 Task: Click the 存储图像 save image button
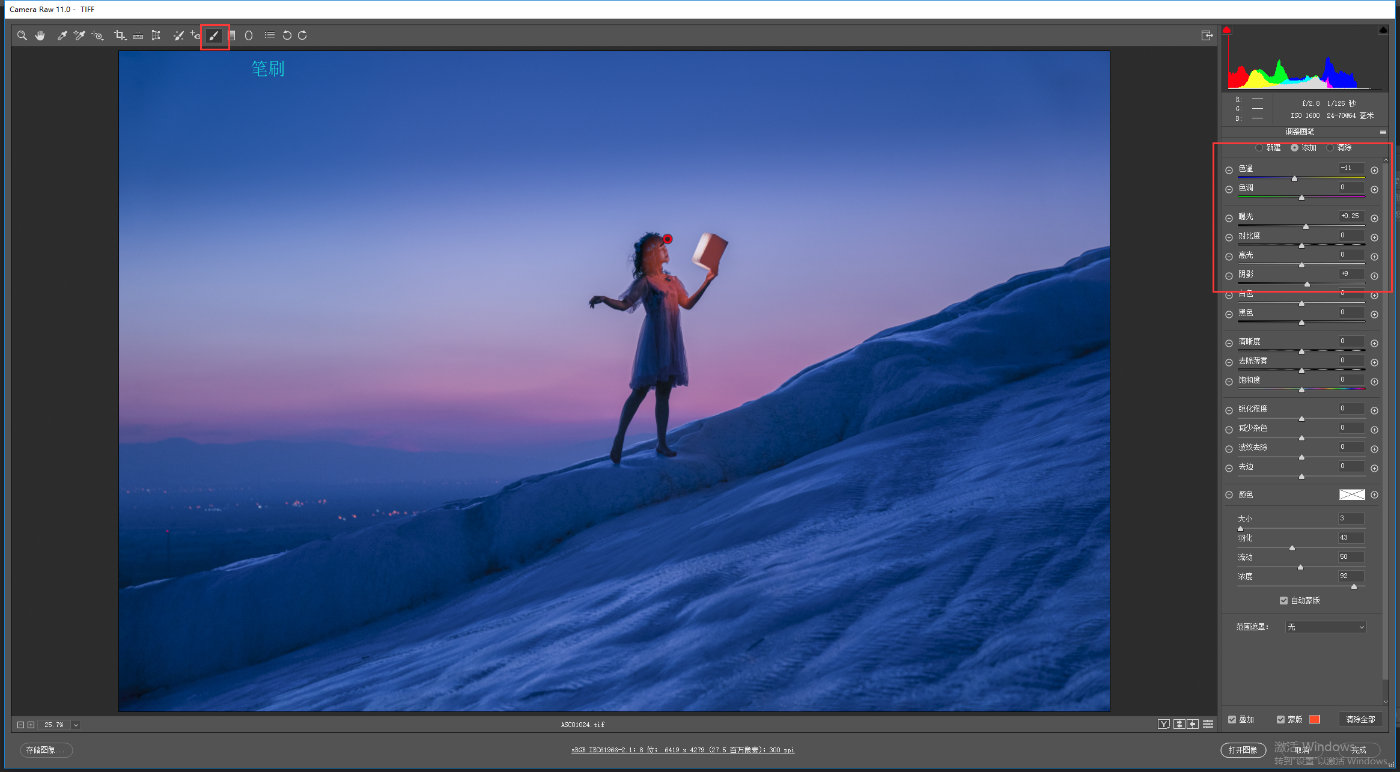point(46,750)
